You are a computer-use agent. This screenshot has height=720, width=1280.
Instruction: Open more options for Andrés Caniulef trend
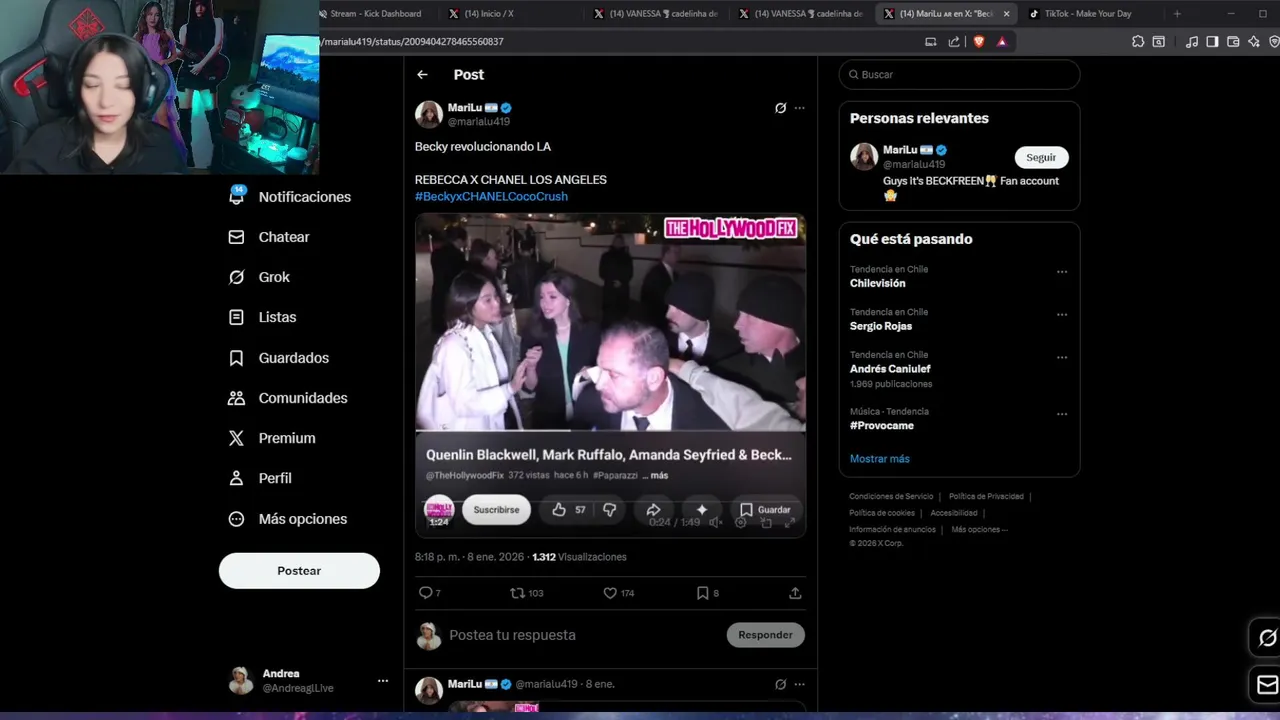(1062, 357)
